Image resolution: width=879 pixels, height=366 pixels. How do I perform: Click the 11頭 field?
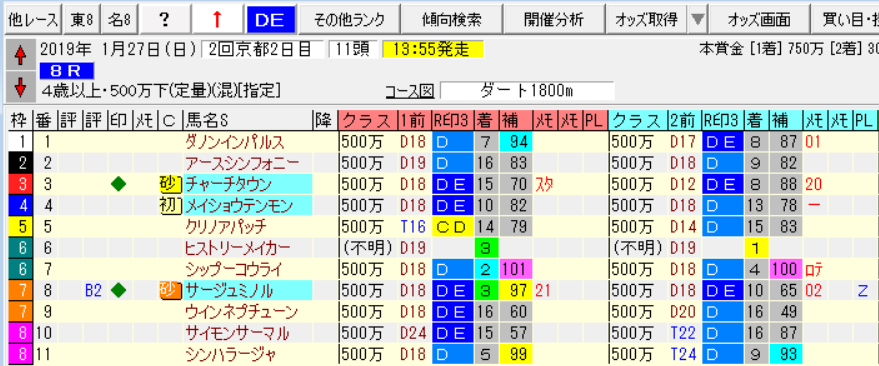[353, 50]
